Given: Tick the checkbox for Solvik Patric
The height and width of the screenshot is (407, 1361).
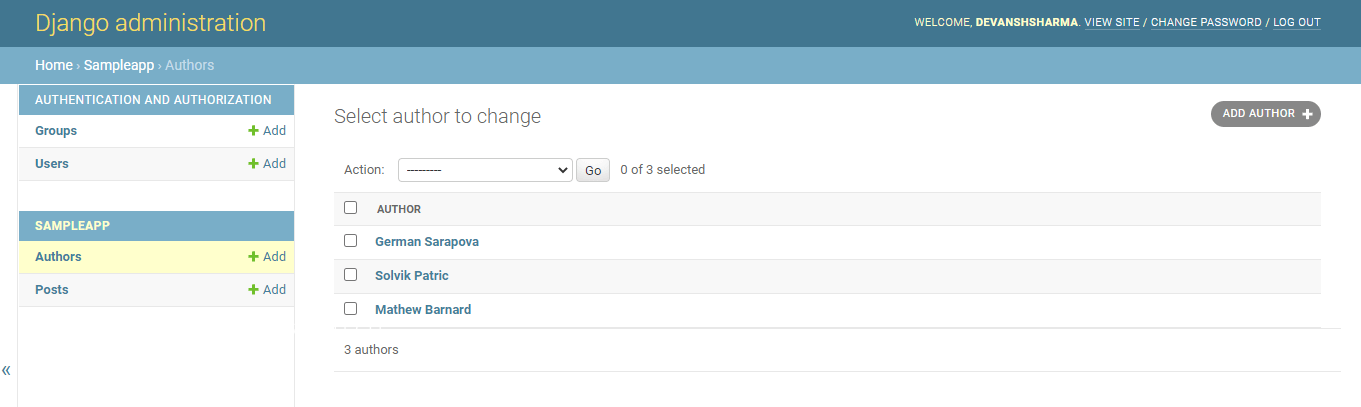Looking at the screenshot, I should click(350, 274).
